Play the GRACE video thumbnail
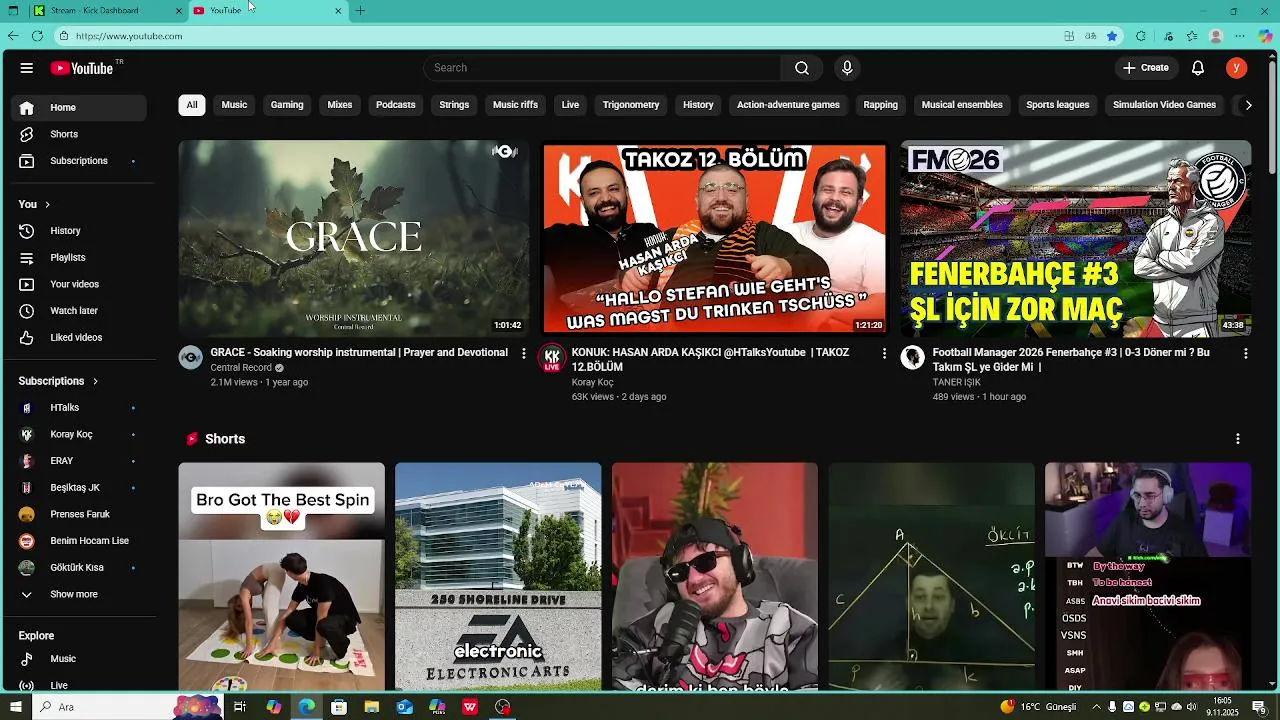The width and height of the screenshot is (1280, 720). (354, 238)
